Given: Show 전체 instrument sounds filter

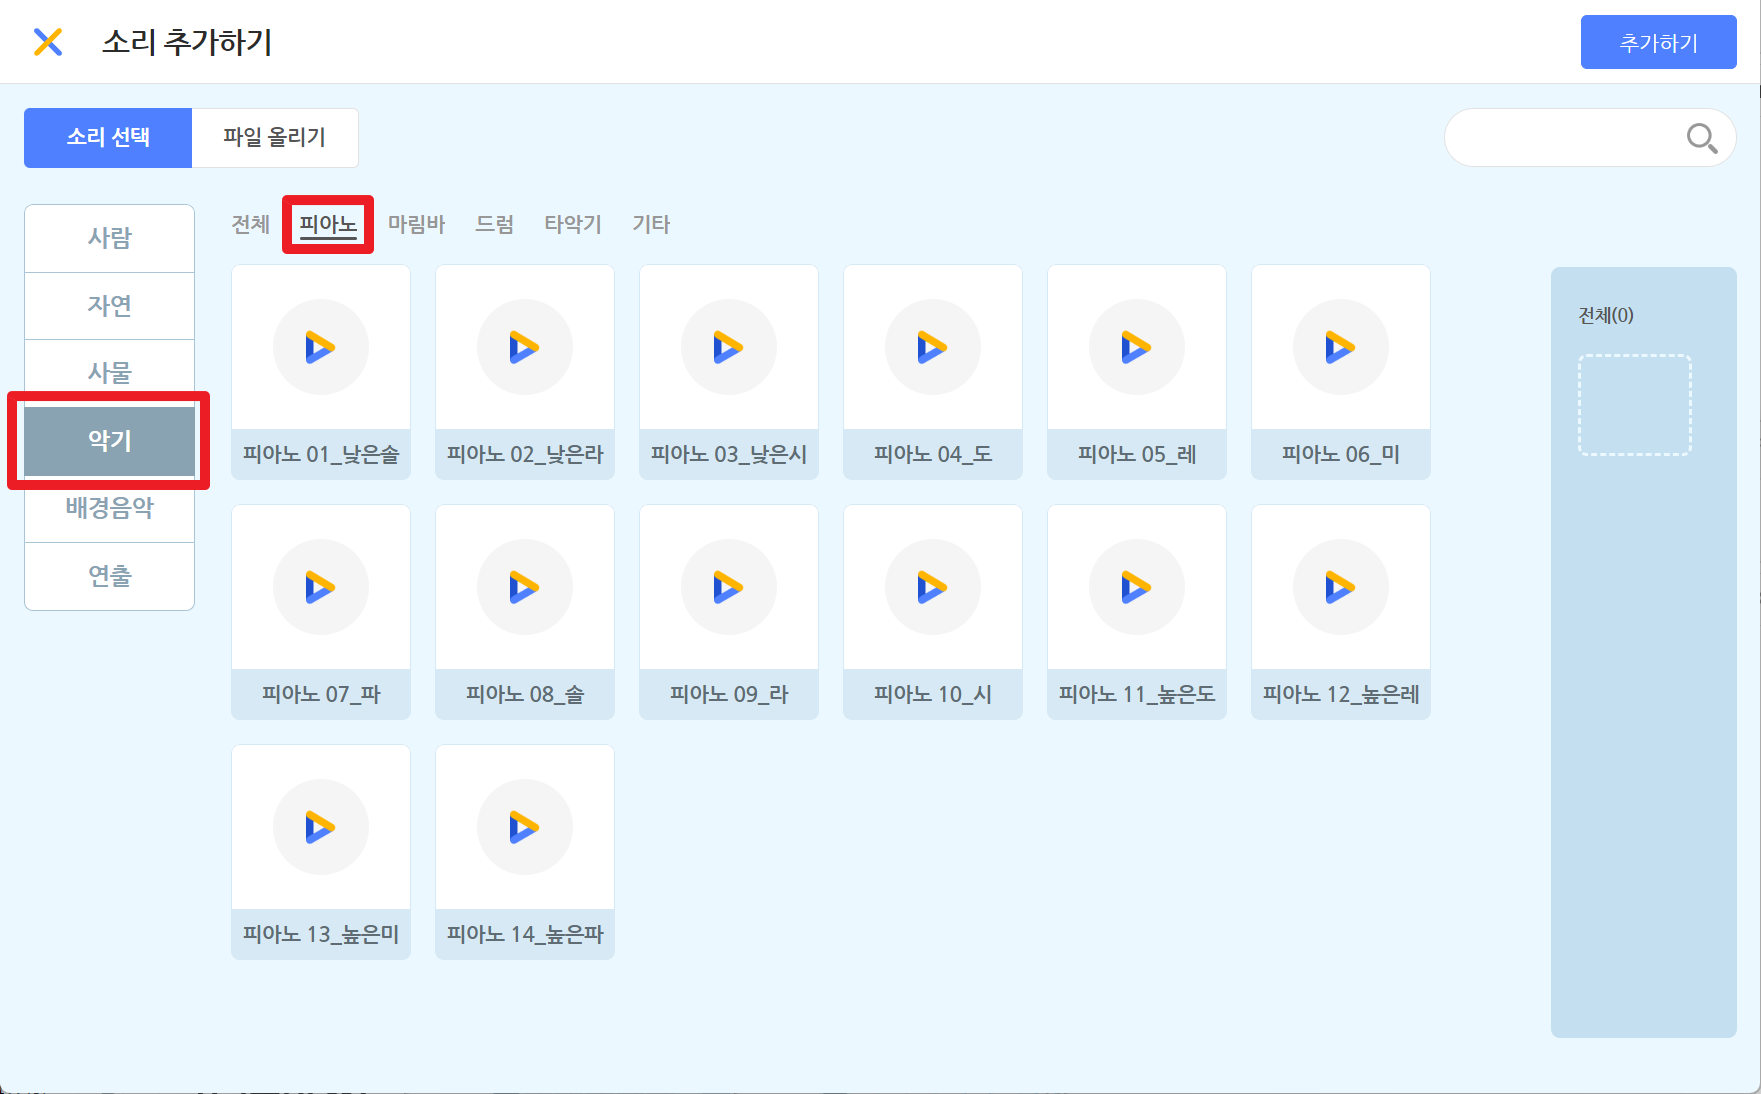Looking at the screenshot, I should [x=251, y=224].
